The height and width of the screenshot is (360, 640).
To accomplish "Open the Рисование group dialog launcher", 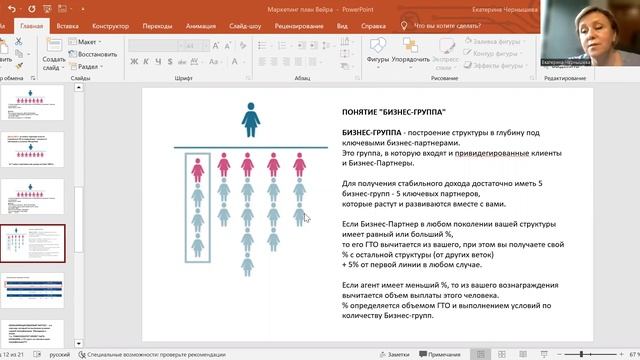I will (532, 78).
